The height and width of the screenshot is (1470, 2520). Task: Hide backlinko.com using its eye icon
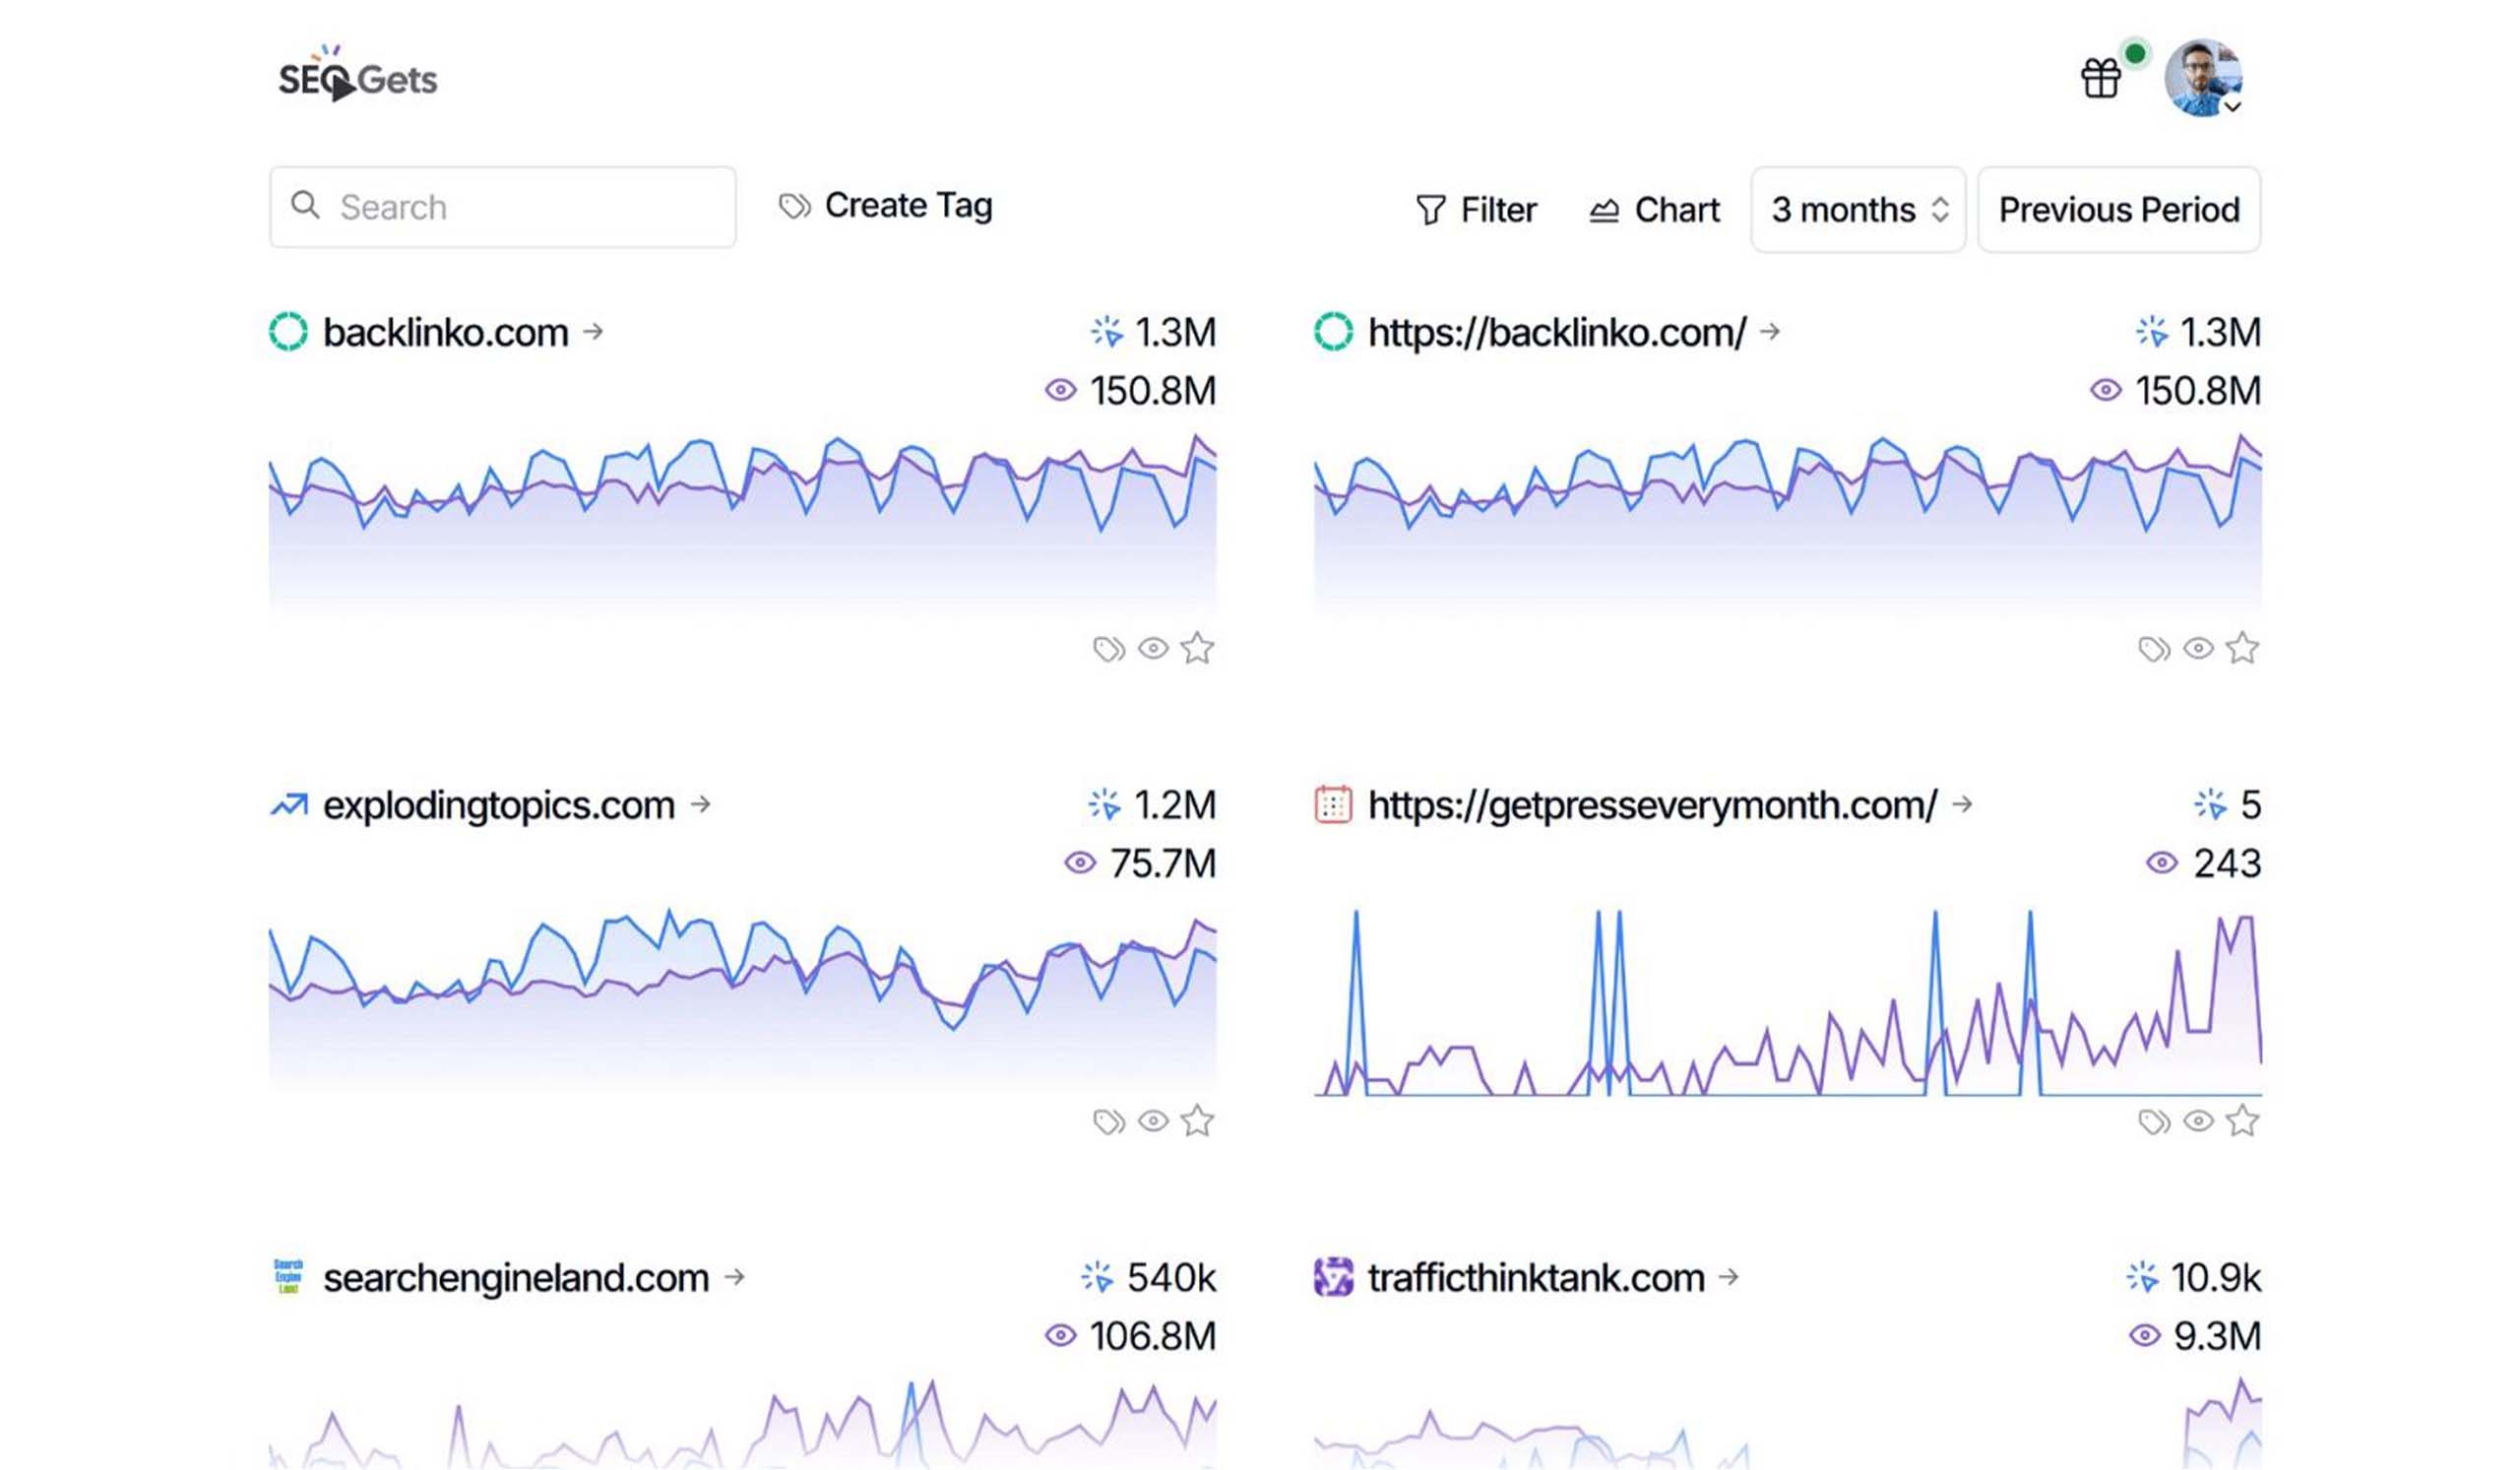coord(1153,649)
